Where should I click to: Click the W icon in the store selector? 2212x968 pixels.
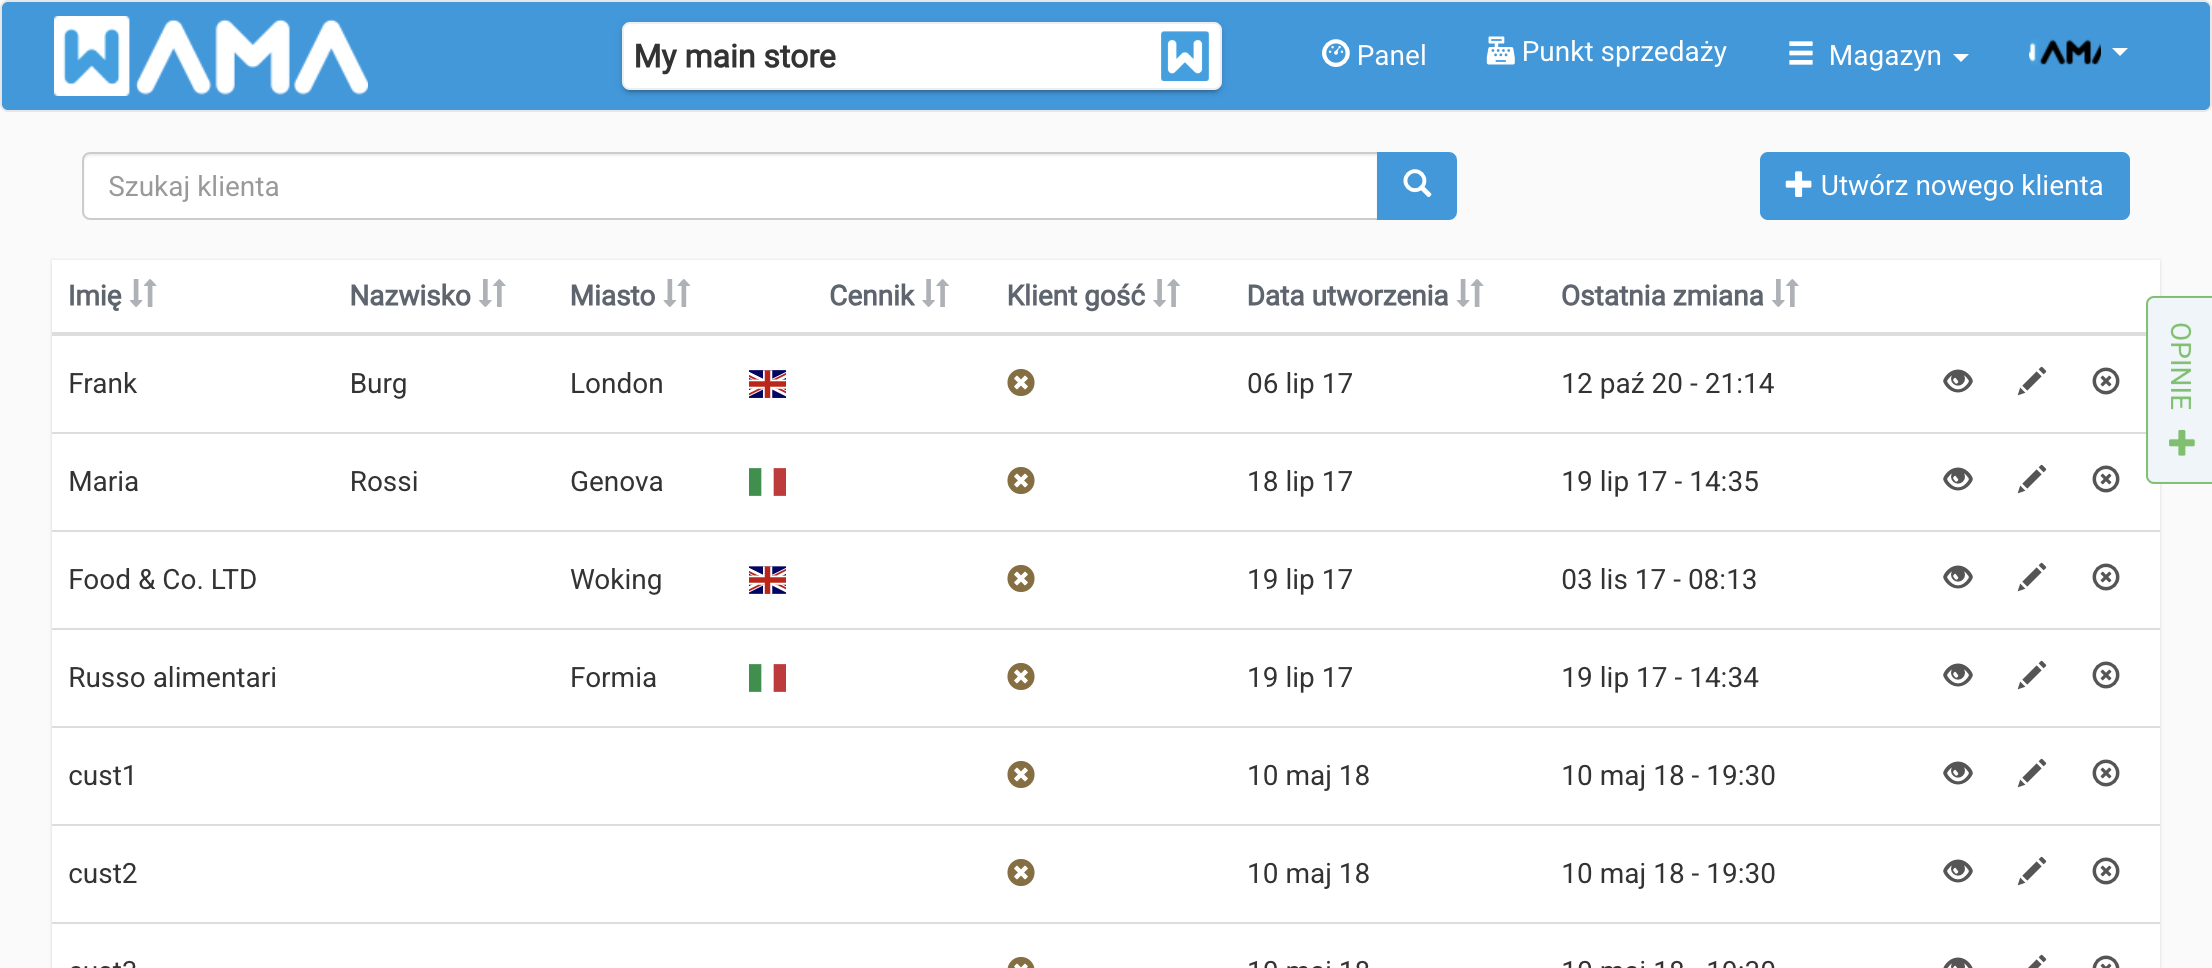[x=1185, y=56]
